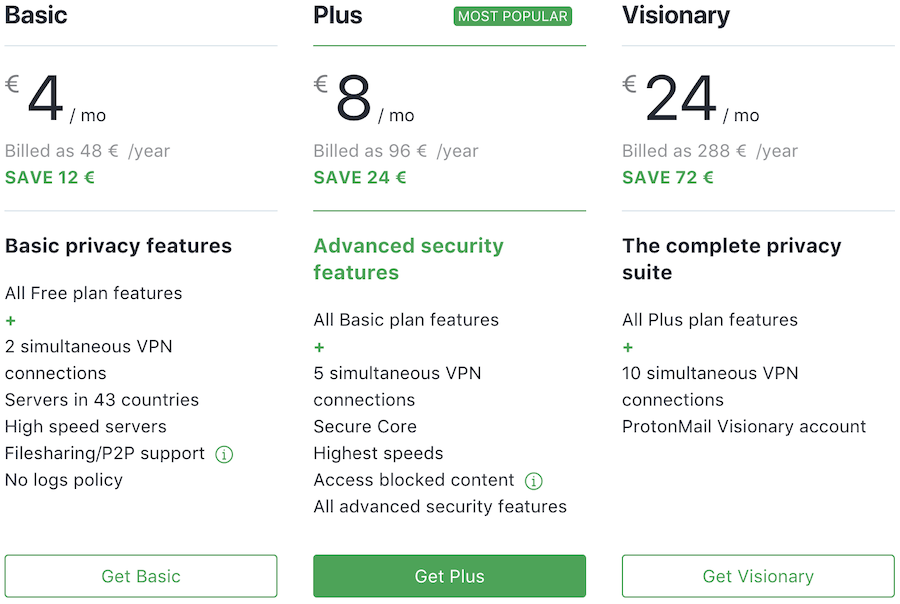Select the Get Basic button
Image resolution: width=900 pixels, height=604 pixels.
point(141,576)
